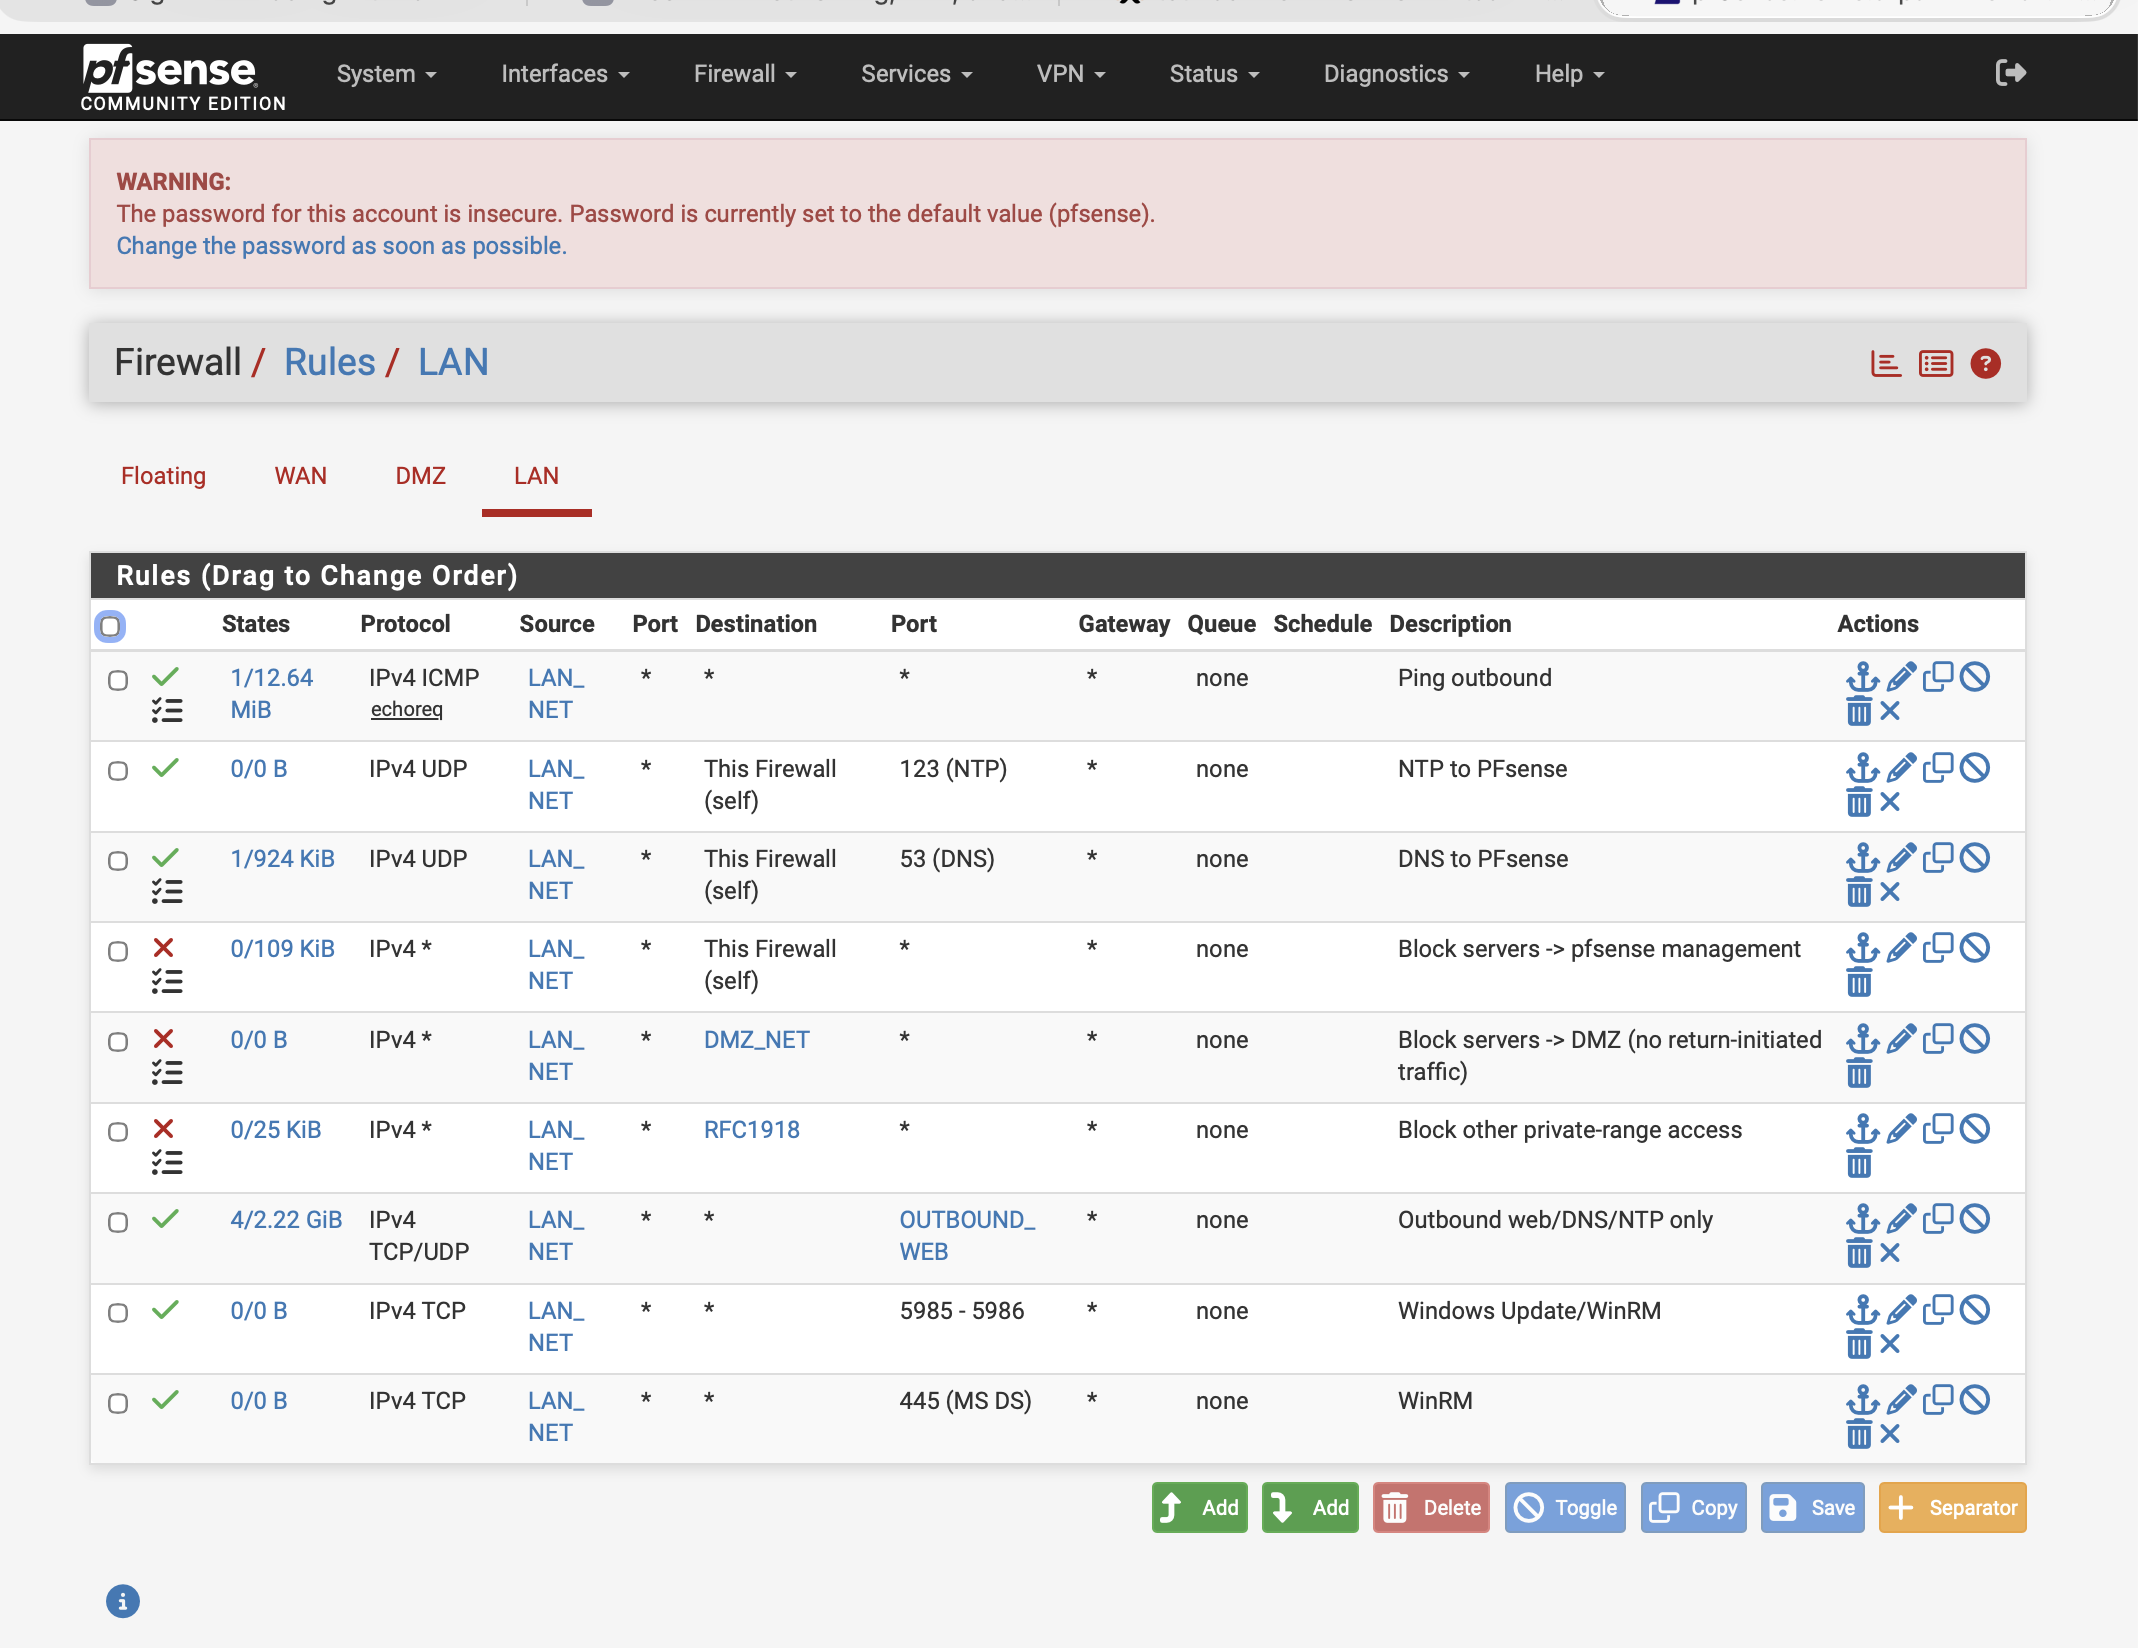Edit the NTP to PFsense rule
The image size is (2138, 1648).
[x=1901, y=769]
